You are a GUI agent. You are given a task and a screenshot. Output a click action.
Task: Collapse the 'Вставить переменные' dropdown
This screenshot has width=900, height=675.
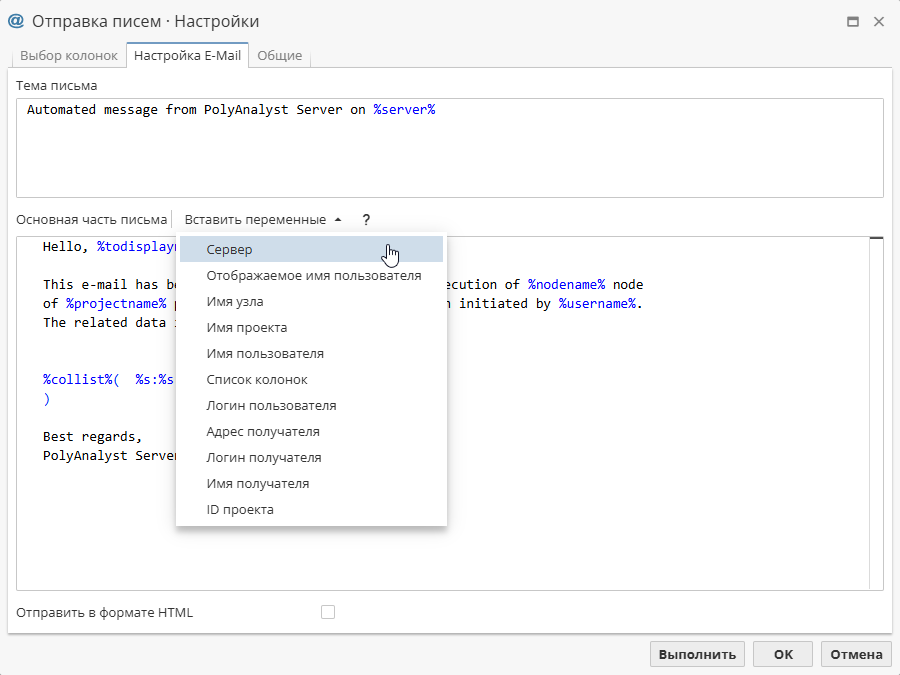pos(263,220)
